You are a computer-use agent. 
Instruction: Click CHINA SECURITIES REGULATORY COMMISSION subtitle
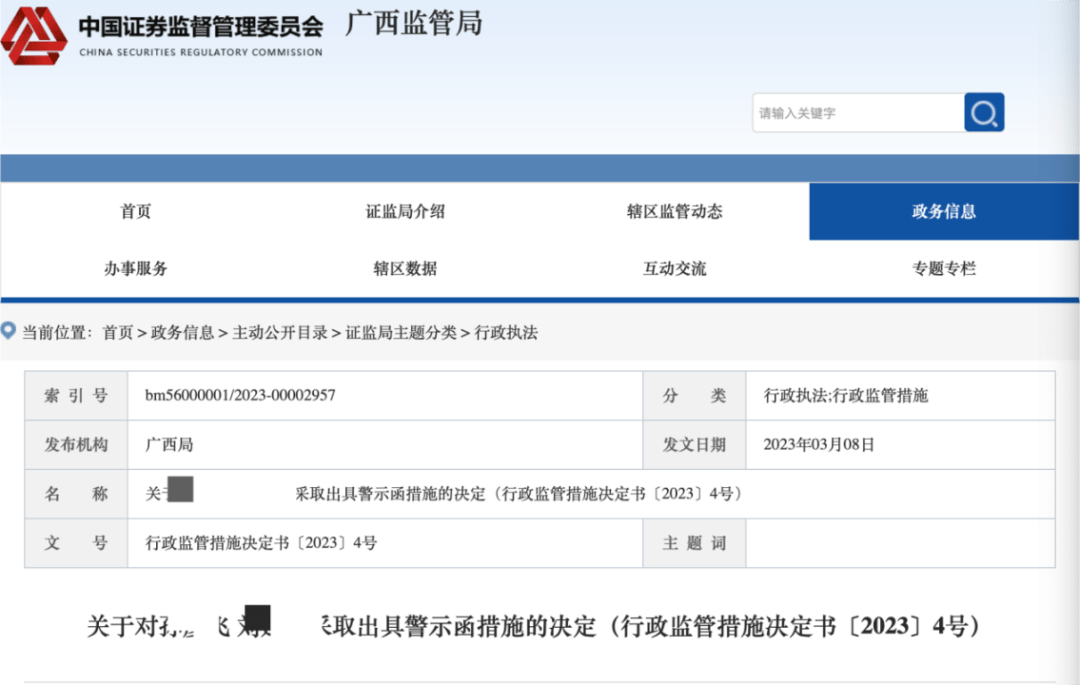pos(200,52)
